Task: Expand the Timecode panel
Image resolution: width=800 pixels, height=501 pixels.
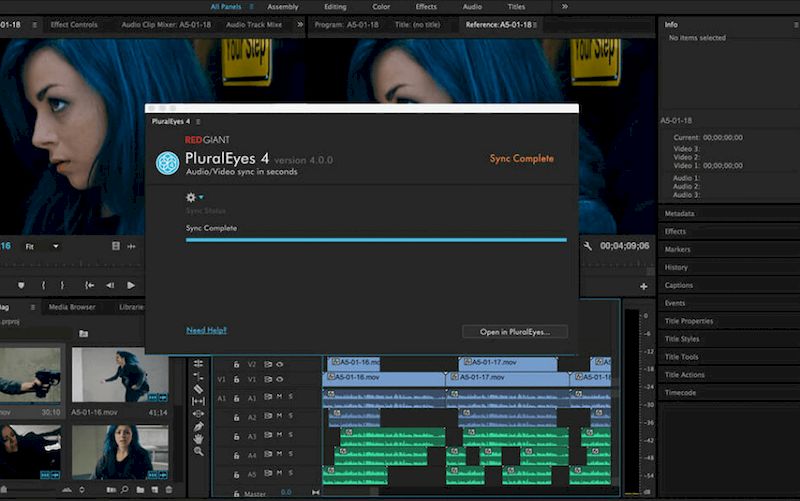Action: point(680,392)
